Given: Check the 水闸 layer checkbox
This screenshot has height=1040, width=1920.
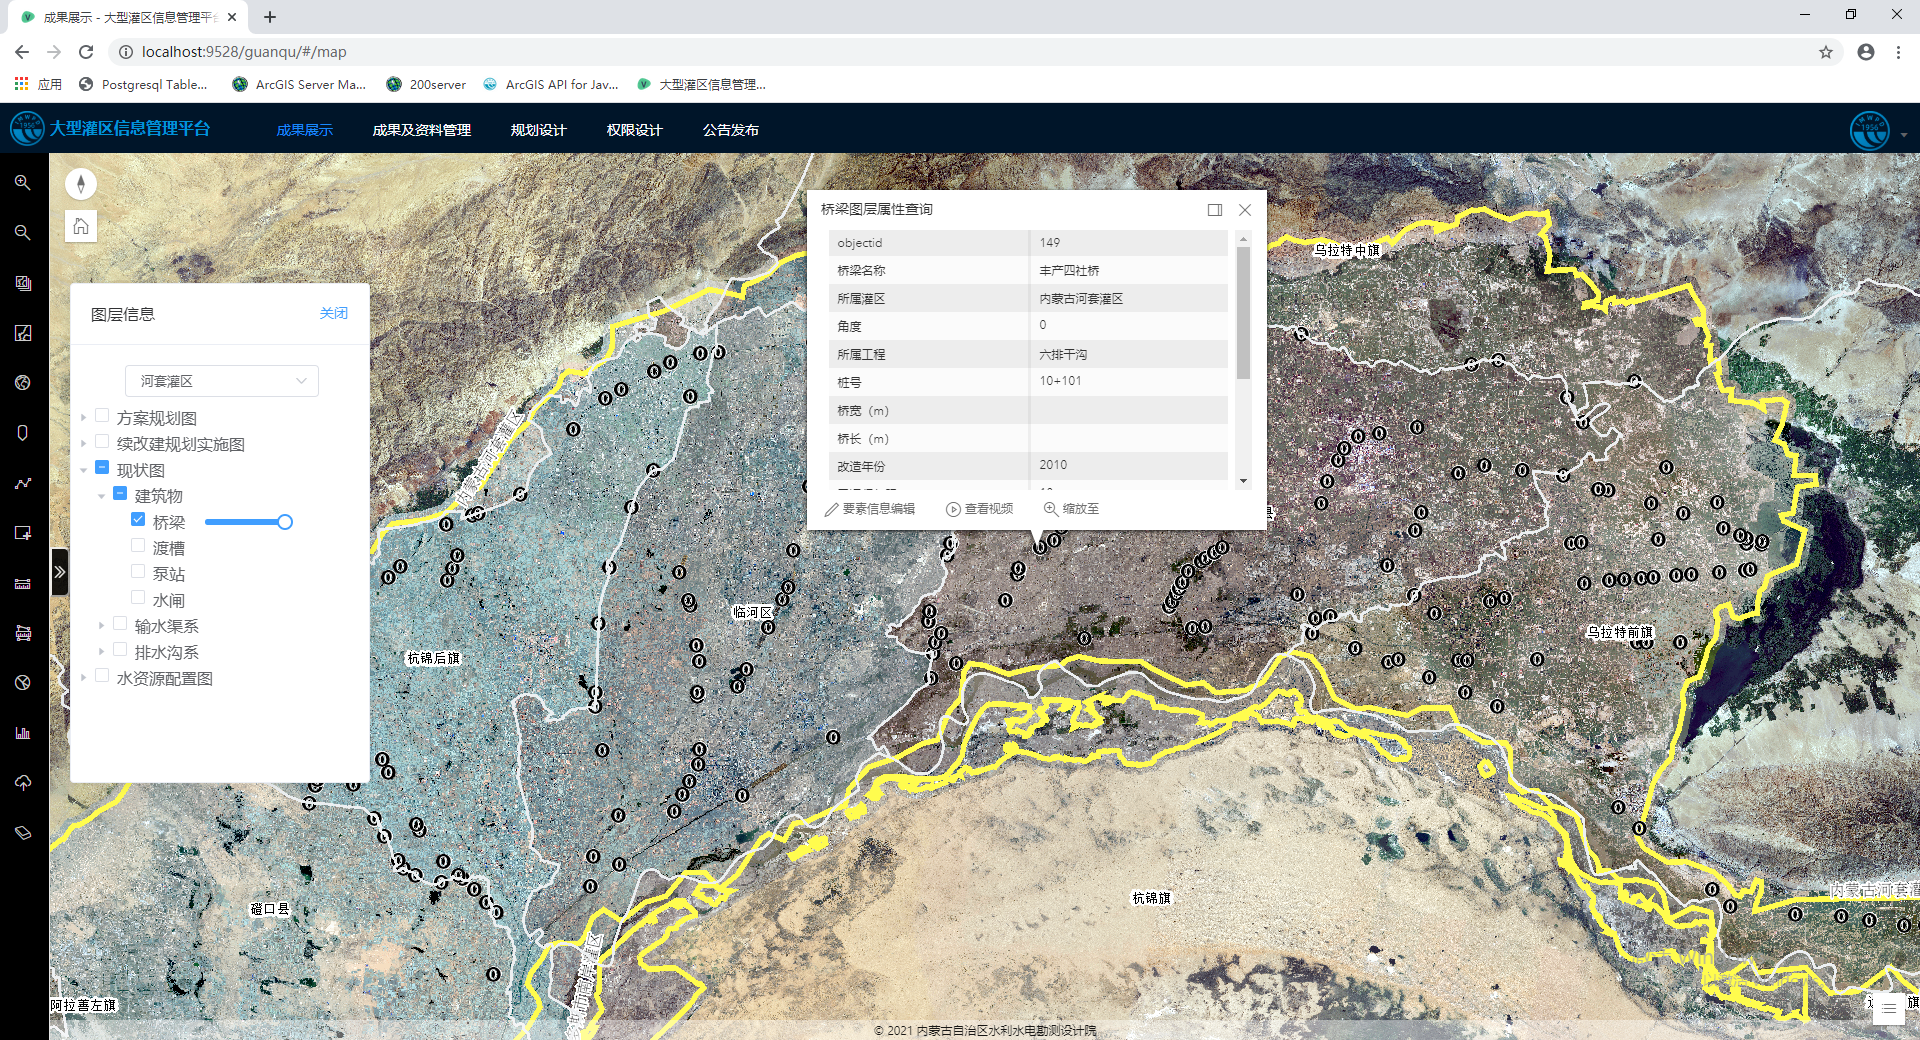Looking at the screenshot, I should [x=138, y=598].
